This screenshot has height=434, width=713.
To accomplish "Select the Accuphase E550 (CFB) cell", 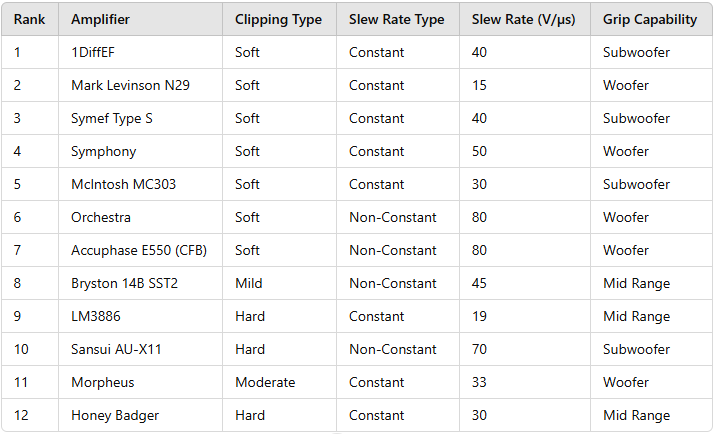I will point(139,250).
